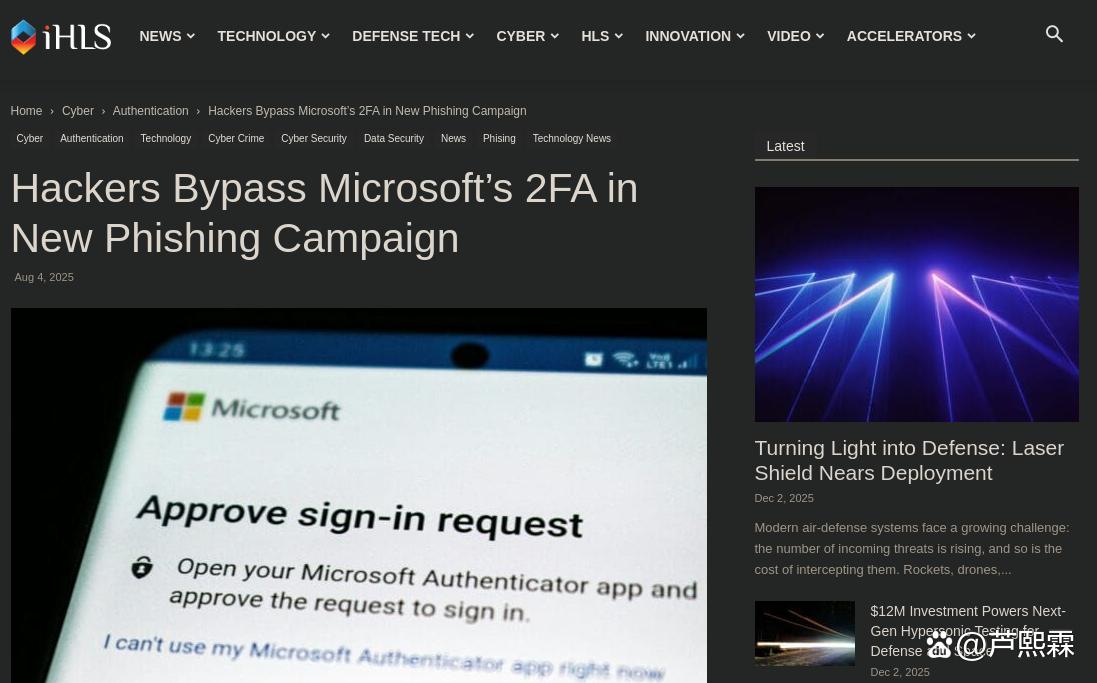Expand the VIDEO dropdown arrow
This screenshot has height=683, width=1097.
pos(820,36)
